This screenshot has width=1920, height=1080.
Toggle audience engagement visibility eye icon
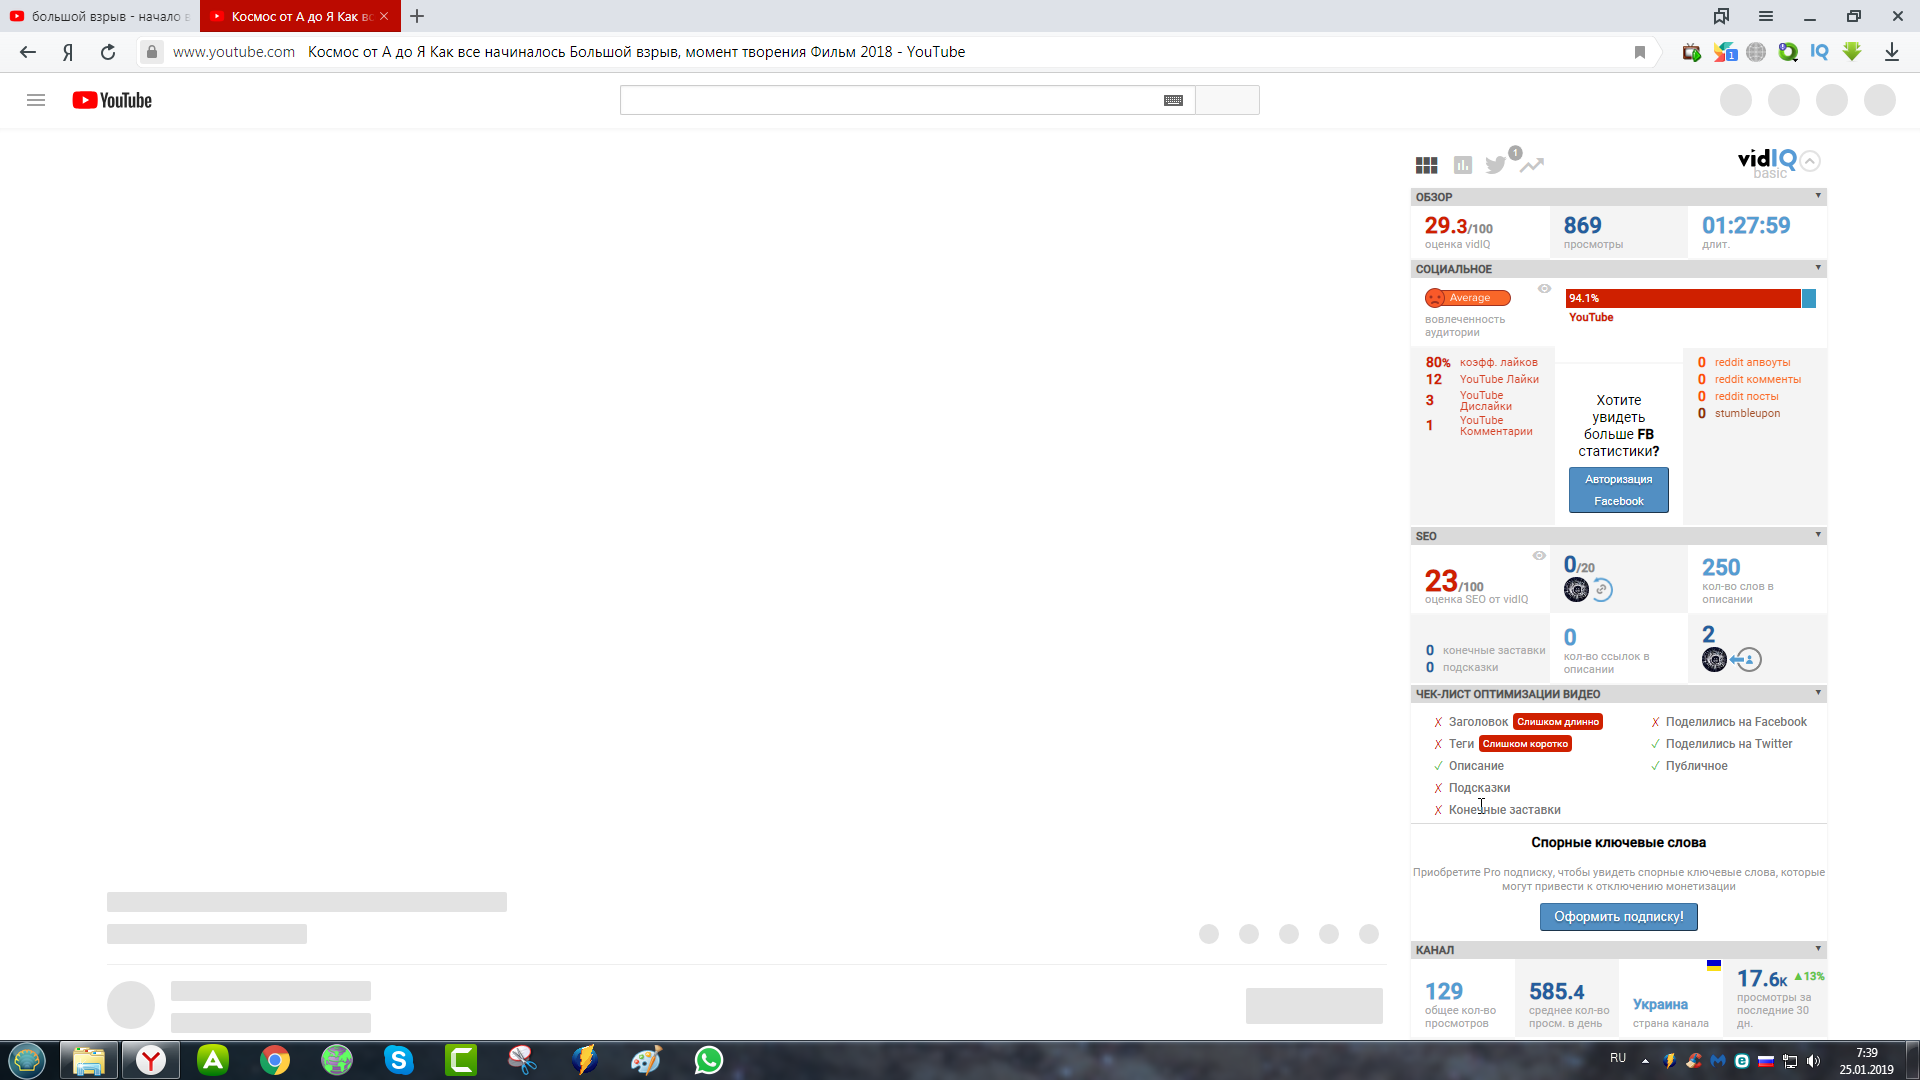point(1544,287)
